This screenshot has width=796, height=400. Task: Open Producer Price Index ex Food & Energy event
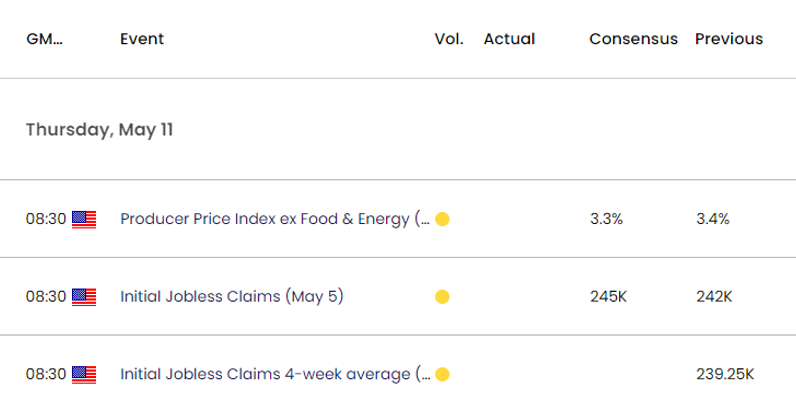[x=275, y=219]
